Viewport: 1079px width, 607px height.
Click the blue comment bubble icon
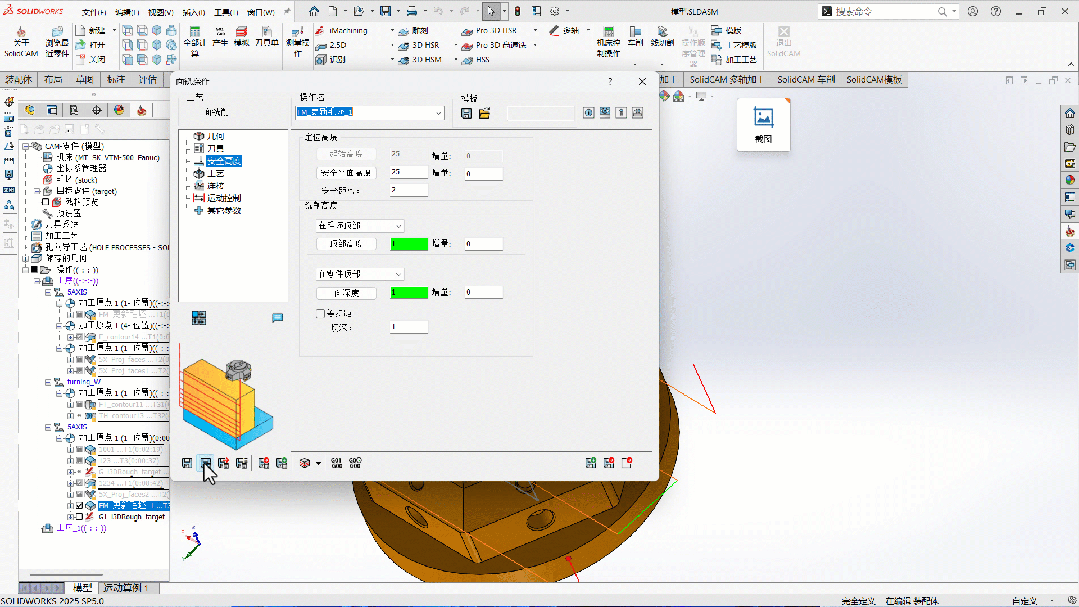[278, 317]
